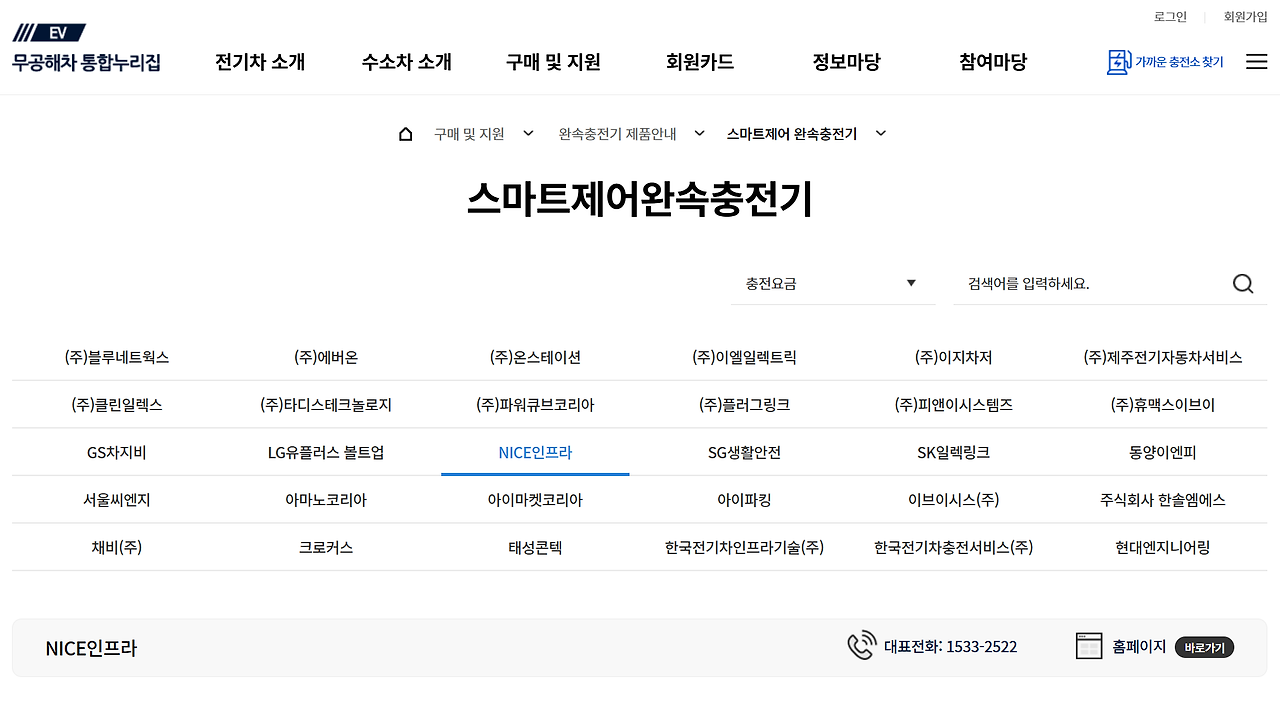Select the GS차지비 tab
1280x715 pixels.
116,452
